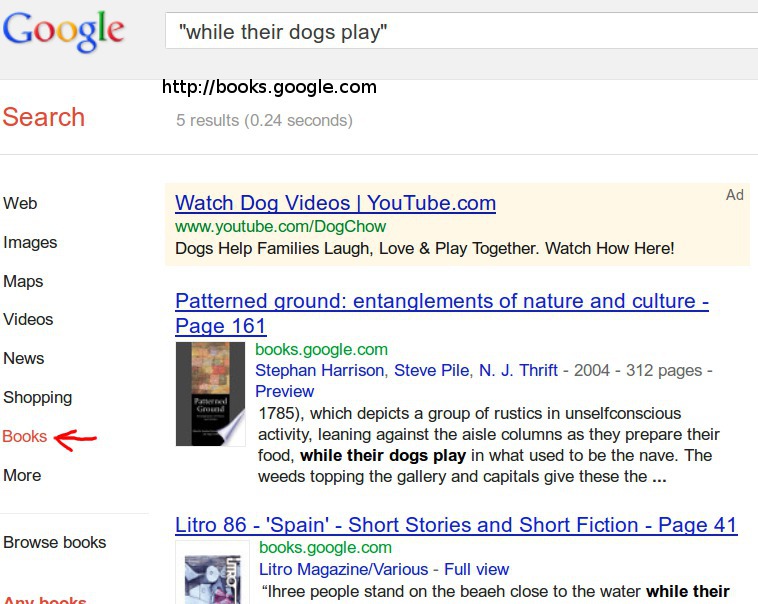Open the Patterned Ground book cover thumbnail
Image resolution: width=758 pixels, height=604 pixels.
(210, 394)
